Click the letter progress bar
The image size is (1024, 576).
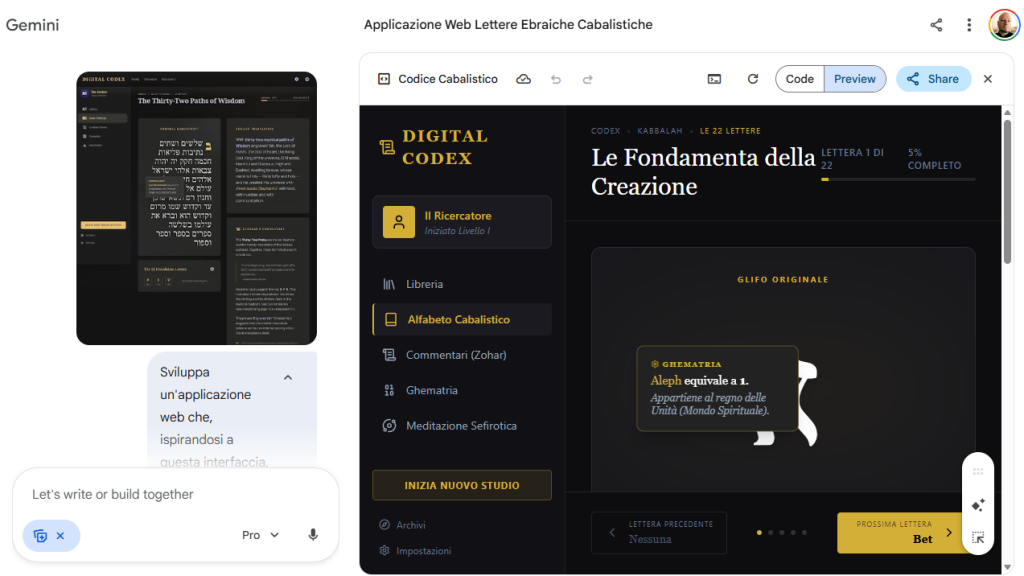tap(897, 179)
